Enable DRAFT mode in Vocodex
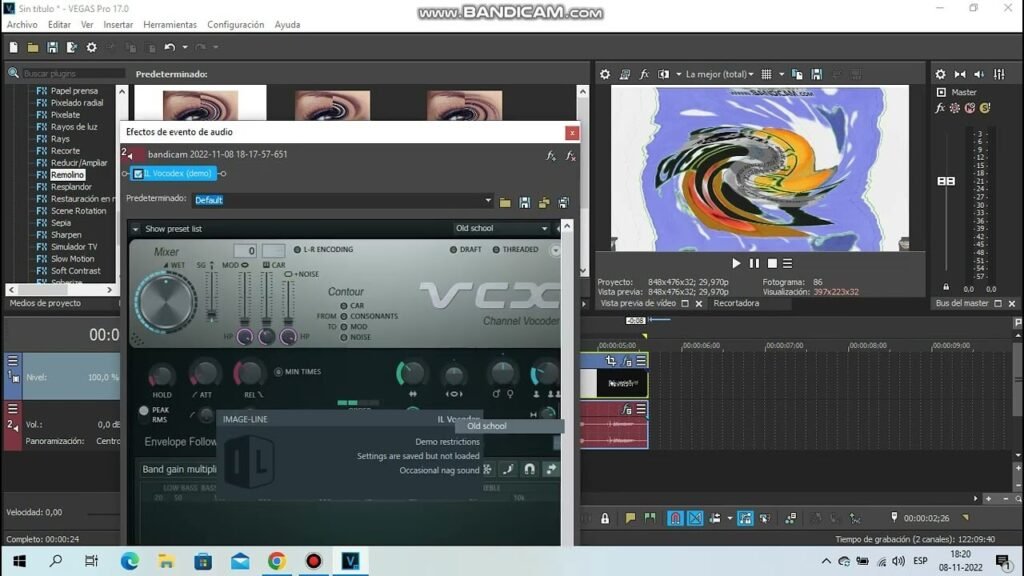 (453, 249)
